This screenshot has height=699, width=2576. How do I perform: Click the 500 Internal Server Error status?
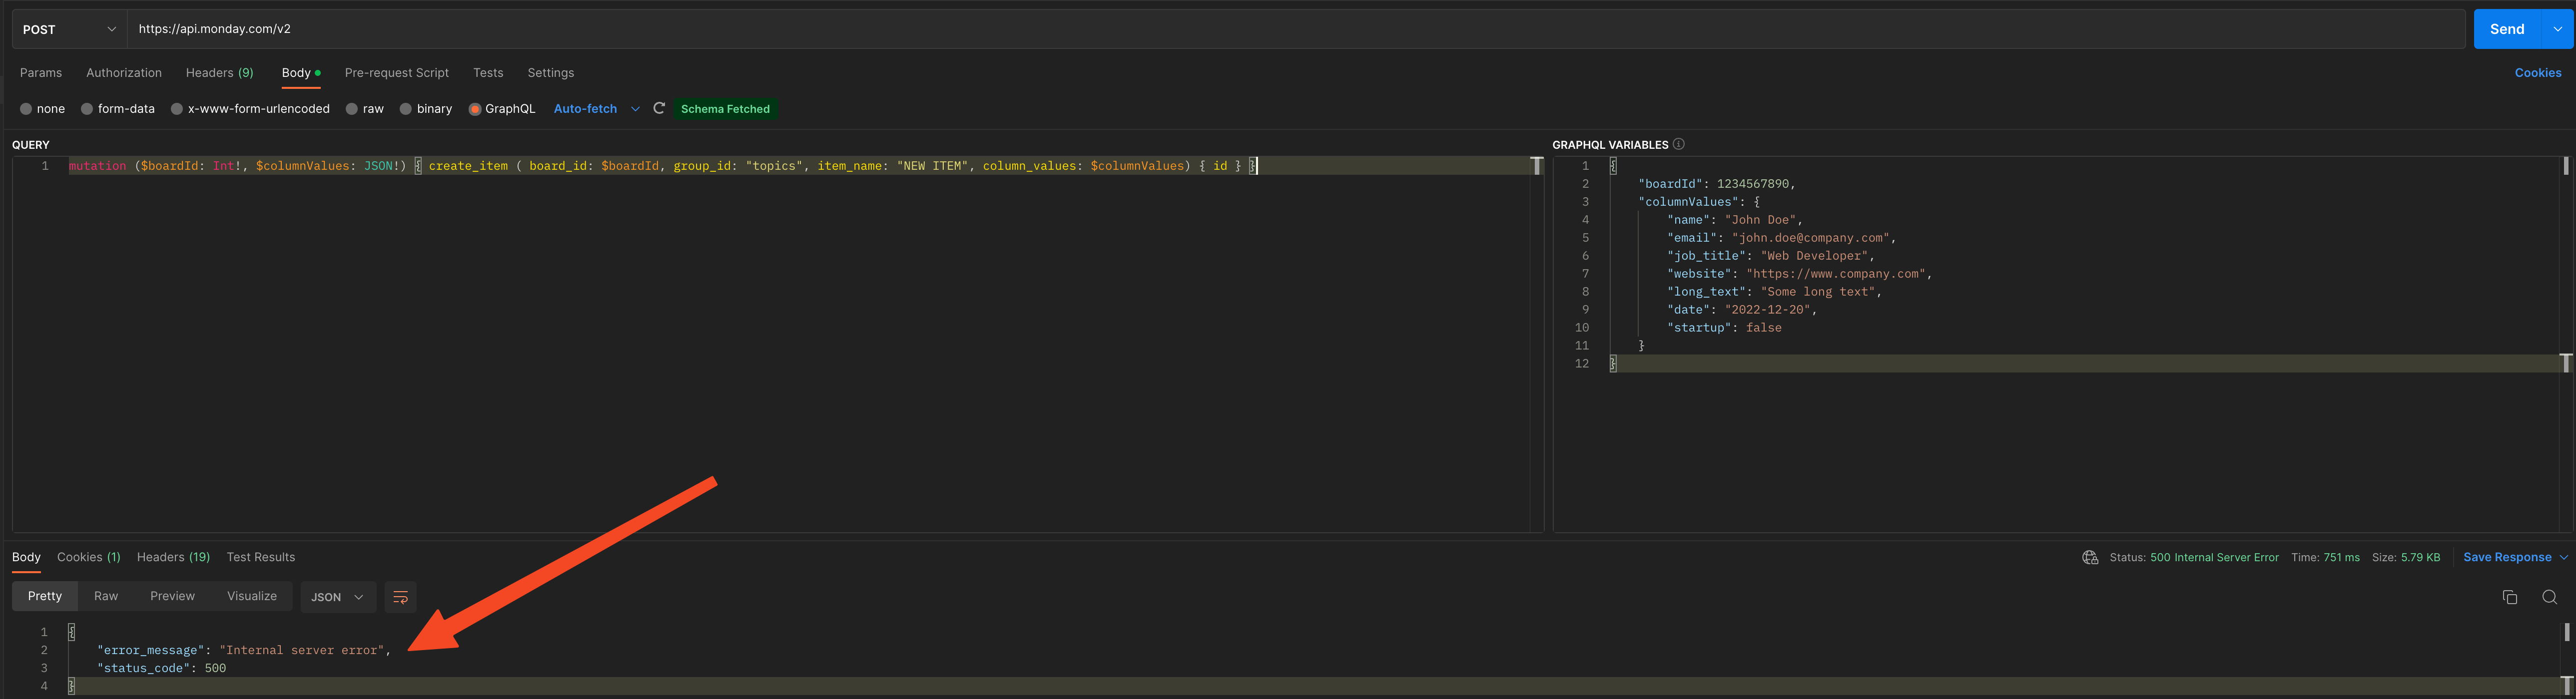(x=2214, y=557)
